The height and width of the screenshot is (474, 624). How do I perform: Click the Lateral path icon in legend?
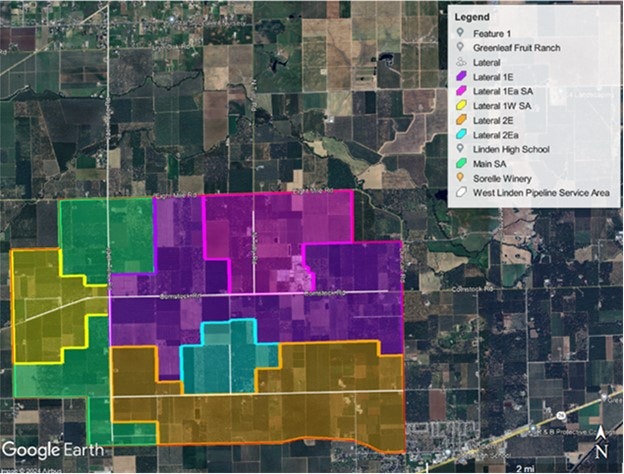[459, 61]
